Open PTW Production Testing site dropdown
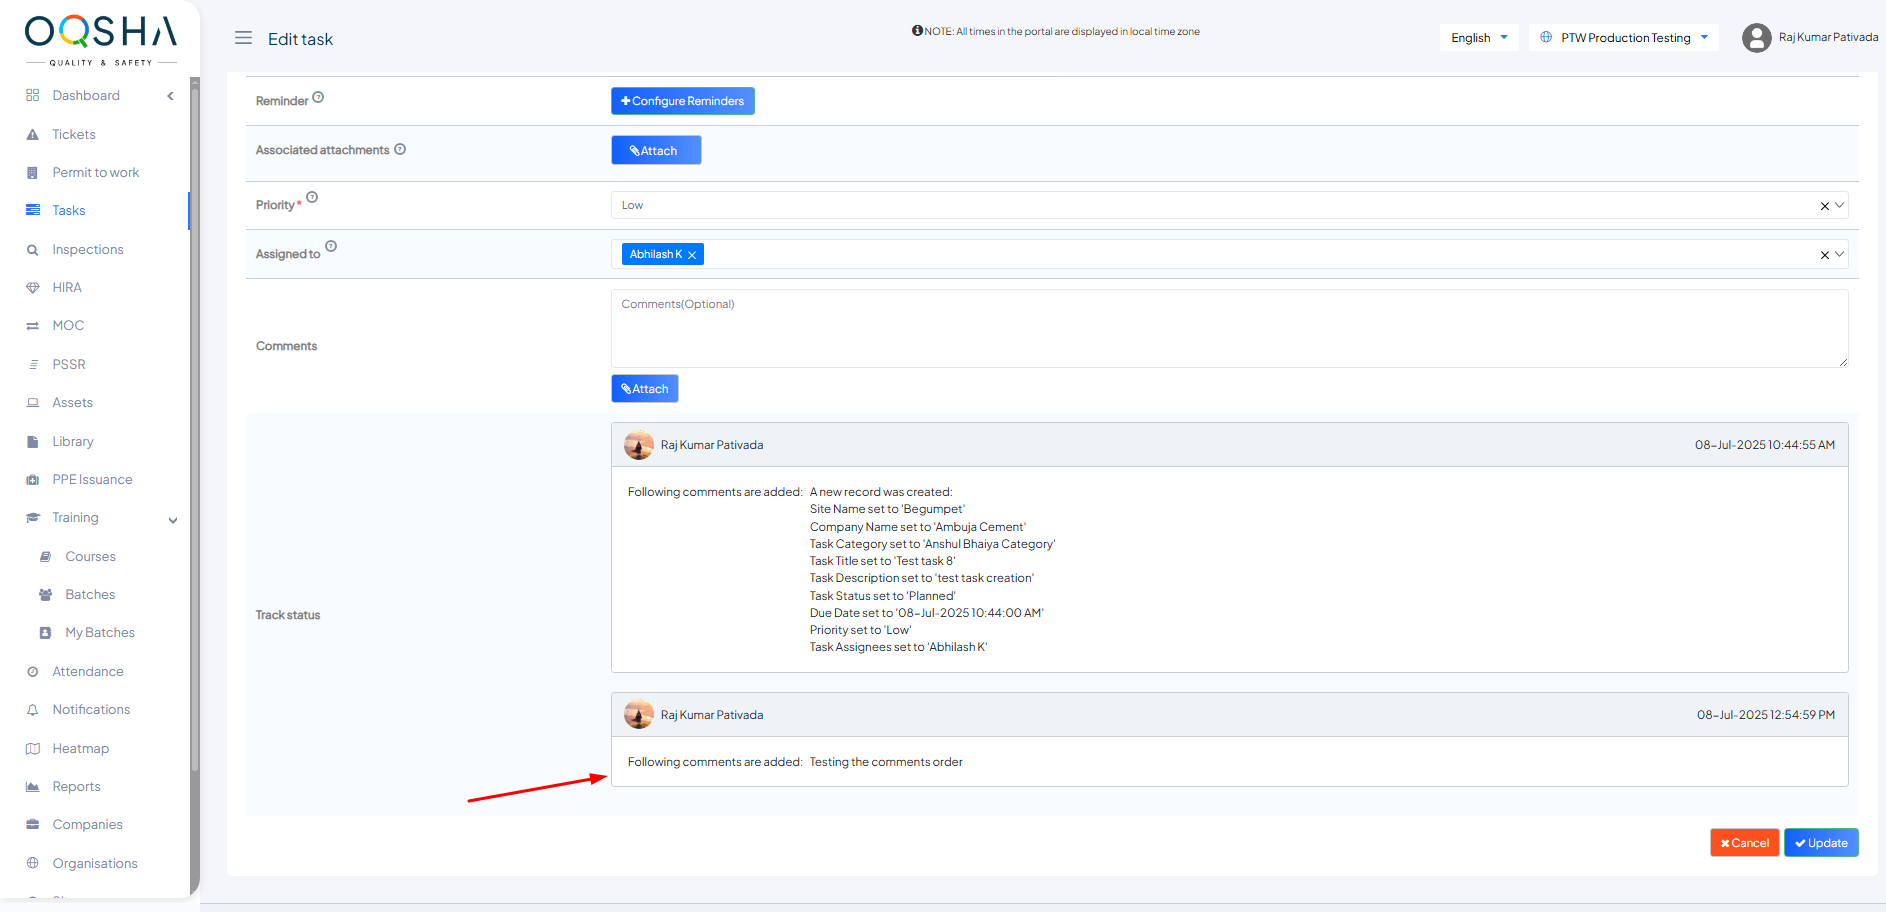Viewport: 1886px width, 912px height. point(1624,38)
